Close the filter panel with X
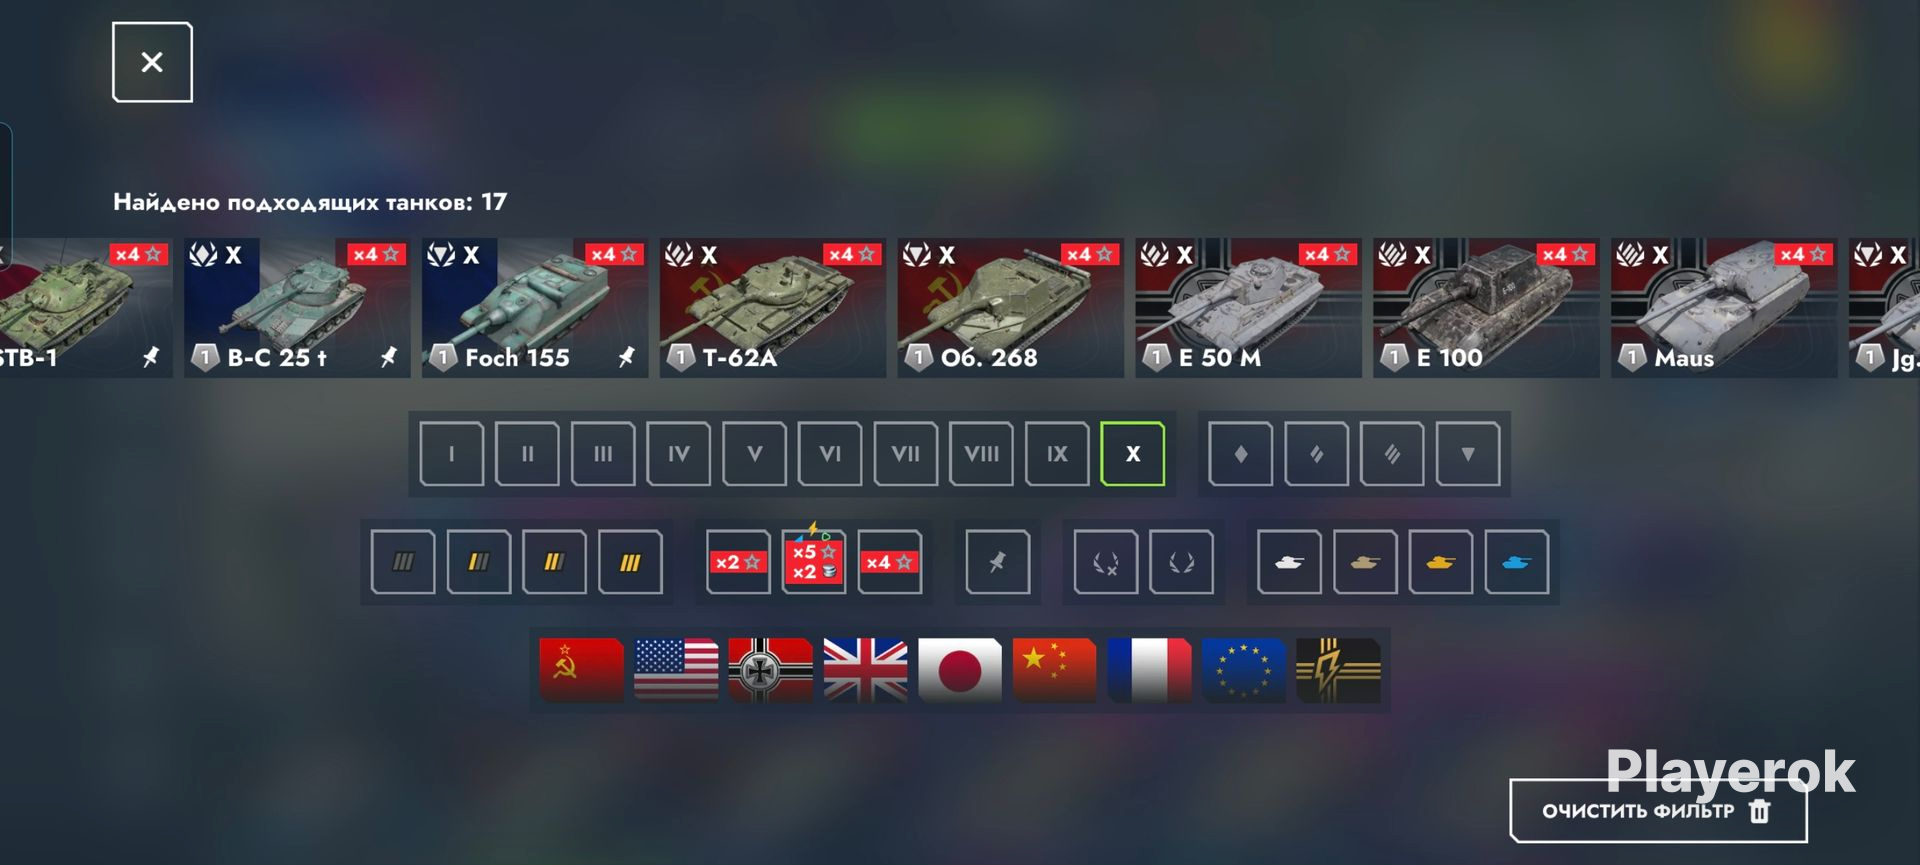 pyautogui.click(x=152, y=62)
